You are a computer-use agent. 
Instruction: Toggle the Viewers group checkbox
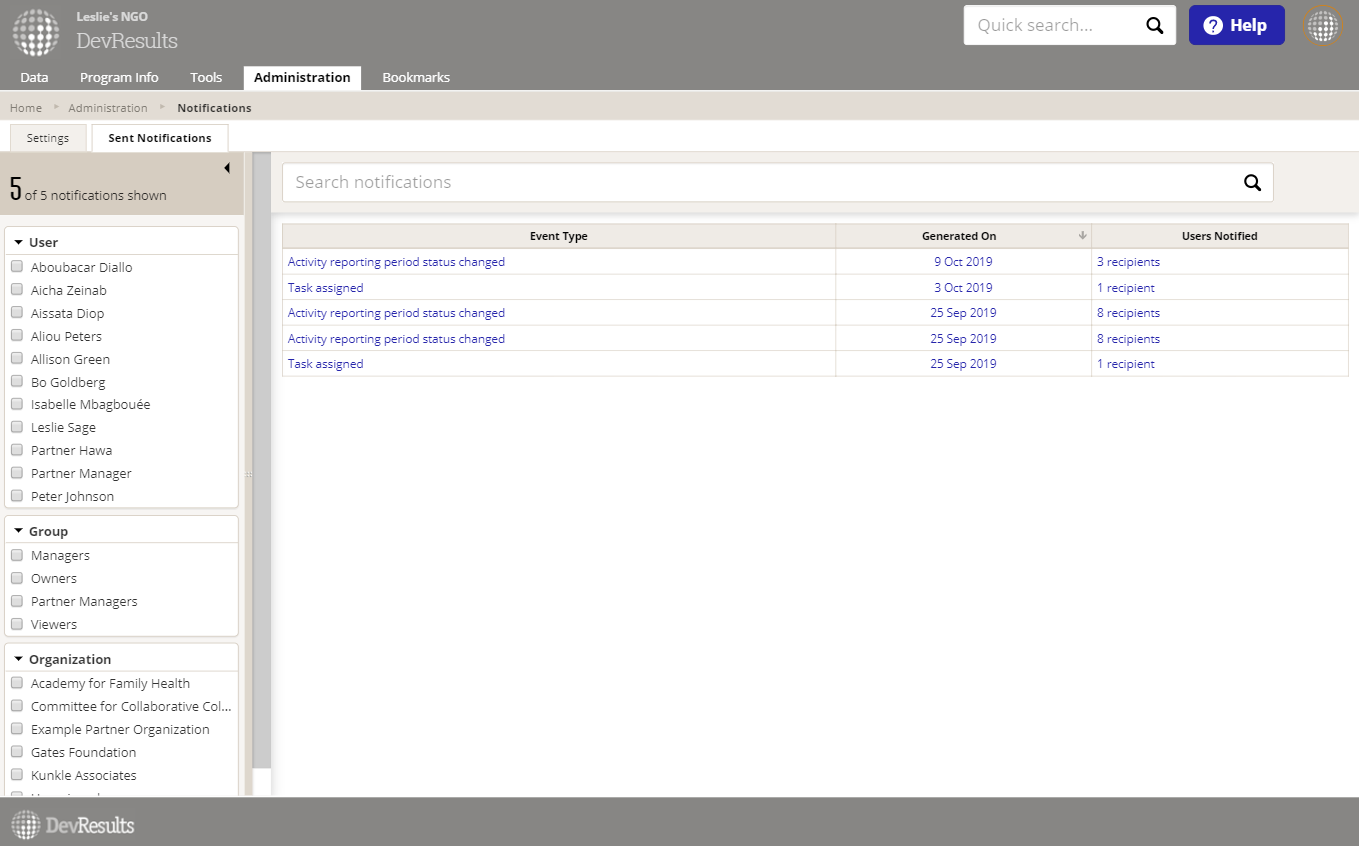17,624
